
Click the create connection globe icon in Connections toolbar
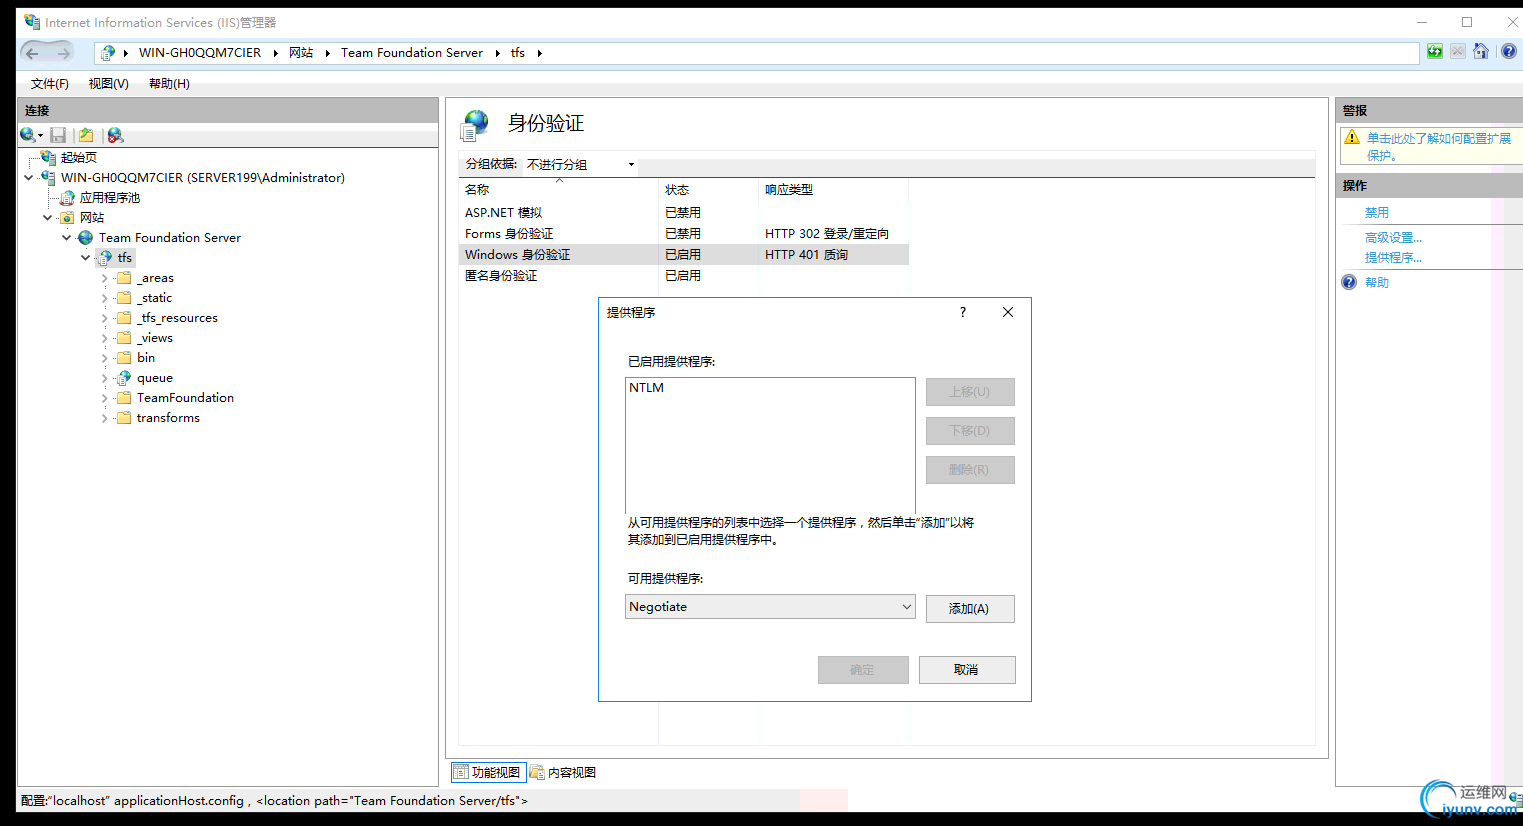point(28,135)
